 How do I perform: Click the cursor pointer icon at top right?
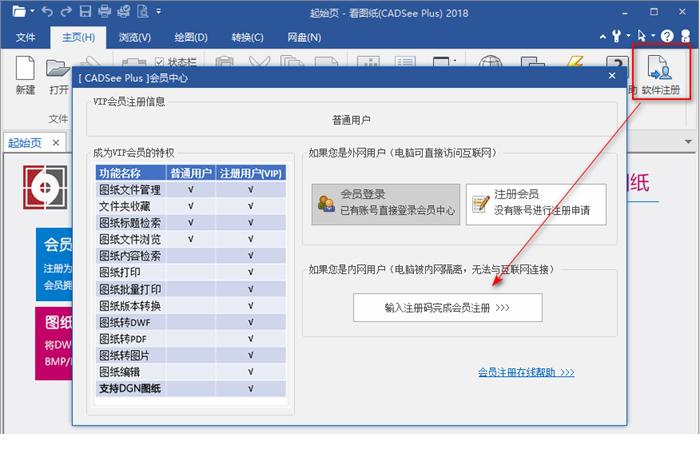(x=642, y=36)
